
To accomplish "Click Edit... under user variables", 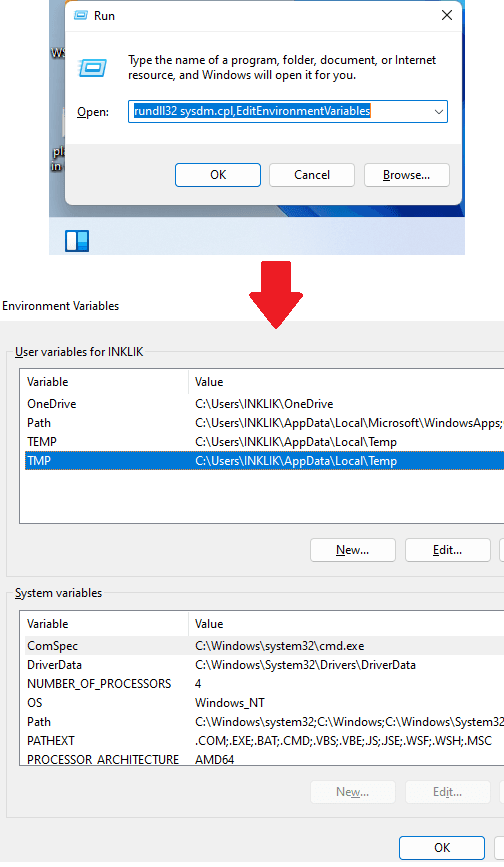I will tap(448, 550).
